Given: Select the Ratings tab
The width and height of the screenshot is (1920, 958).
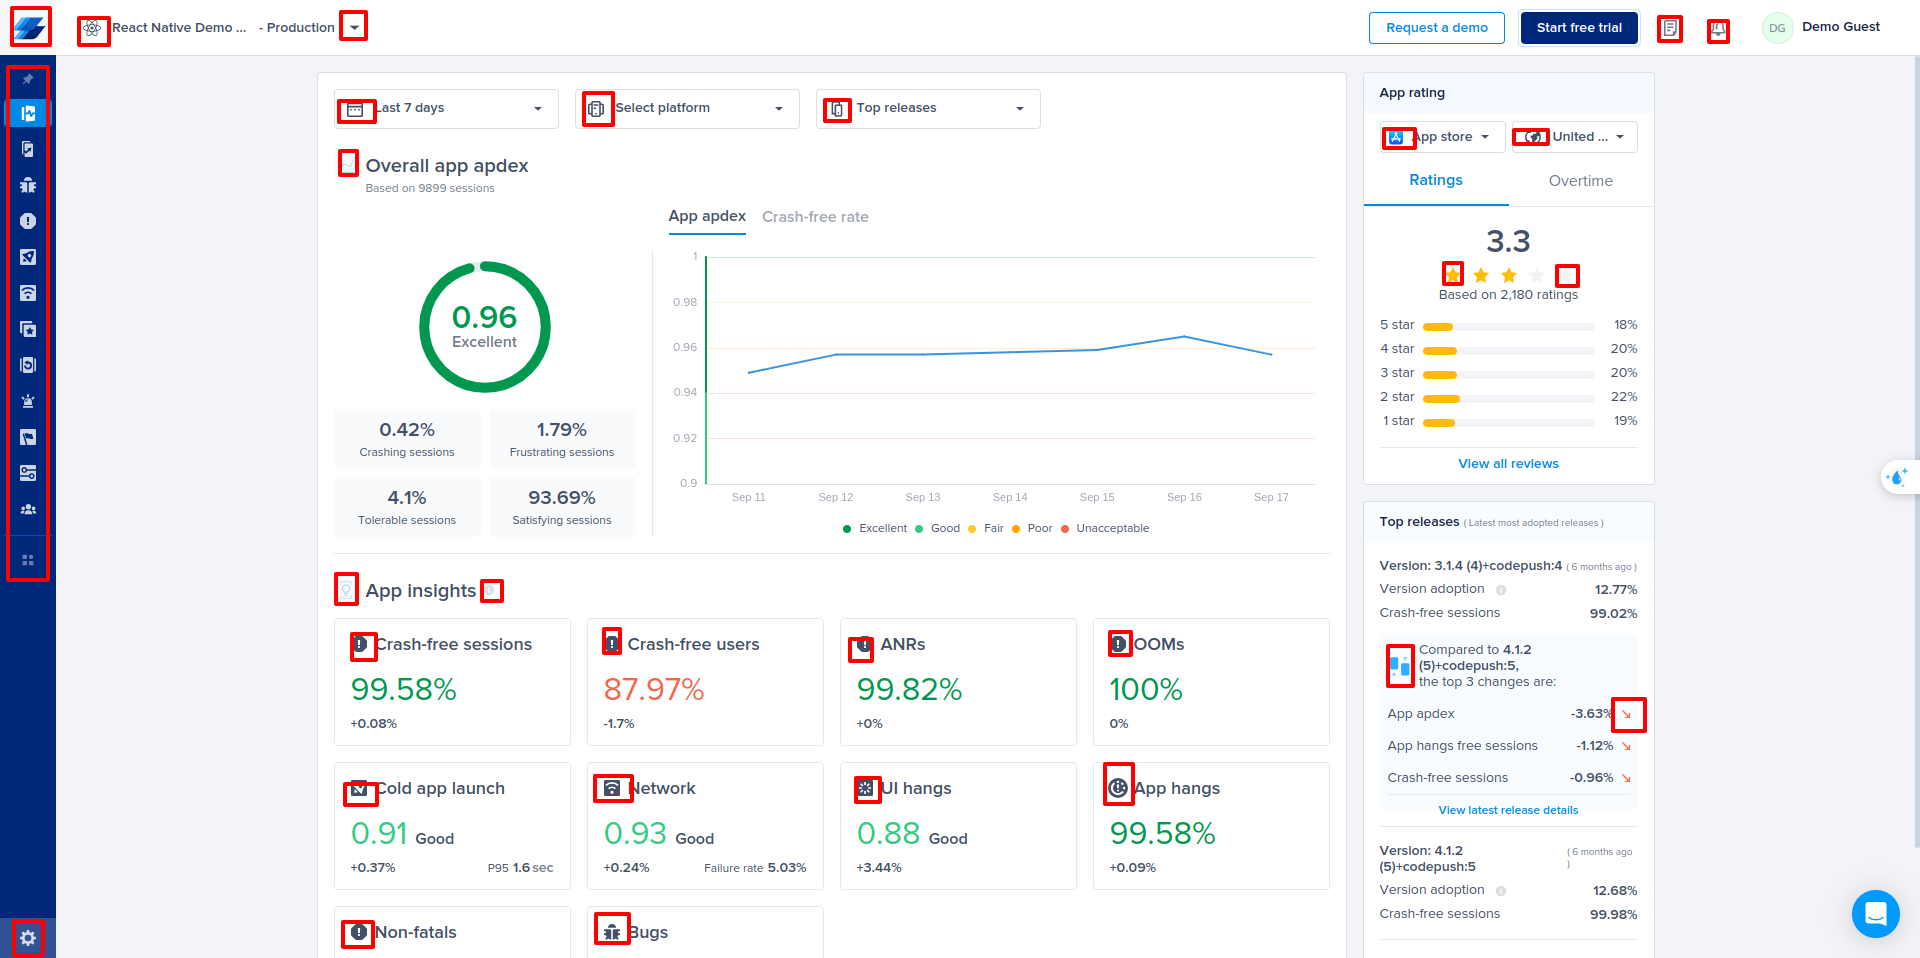Looking at the screenshot, I should pos(1436,180).
